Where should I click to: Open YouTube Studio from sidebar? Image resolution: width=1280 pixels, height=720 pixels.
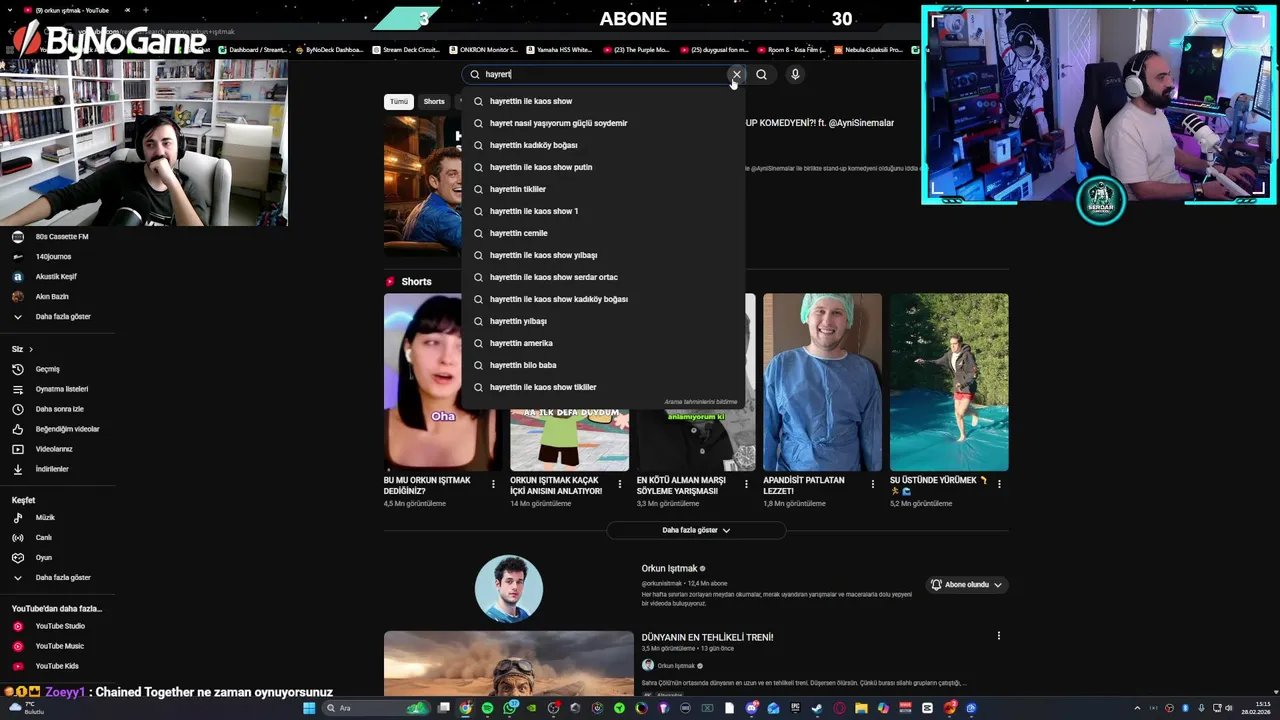coord(58,626)
